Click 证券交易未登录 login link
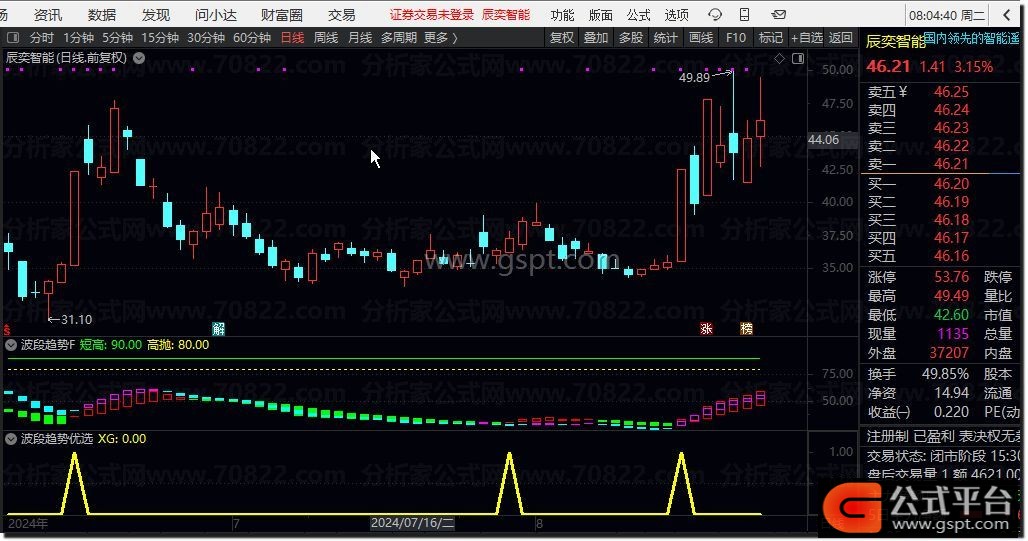 (x=431, y=14)
